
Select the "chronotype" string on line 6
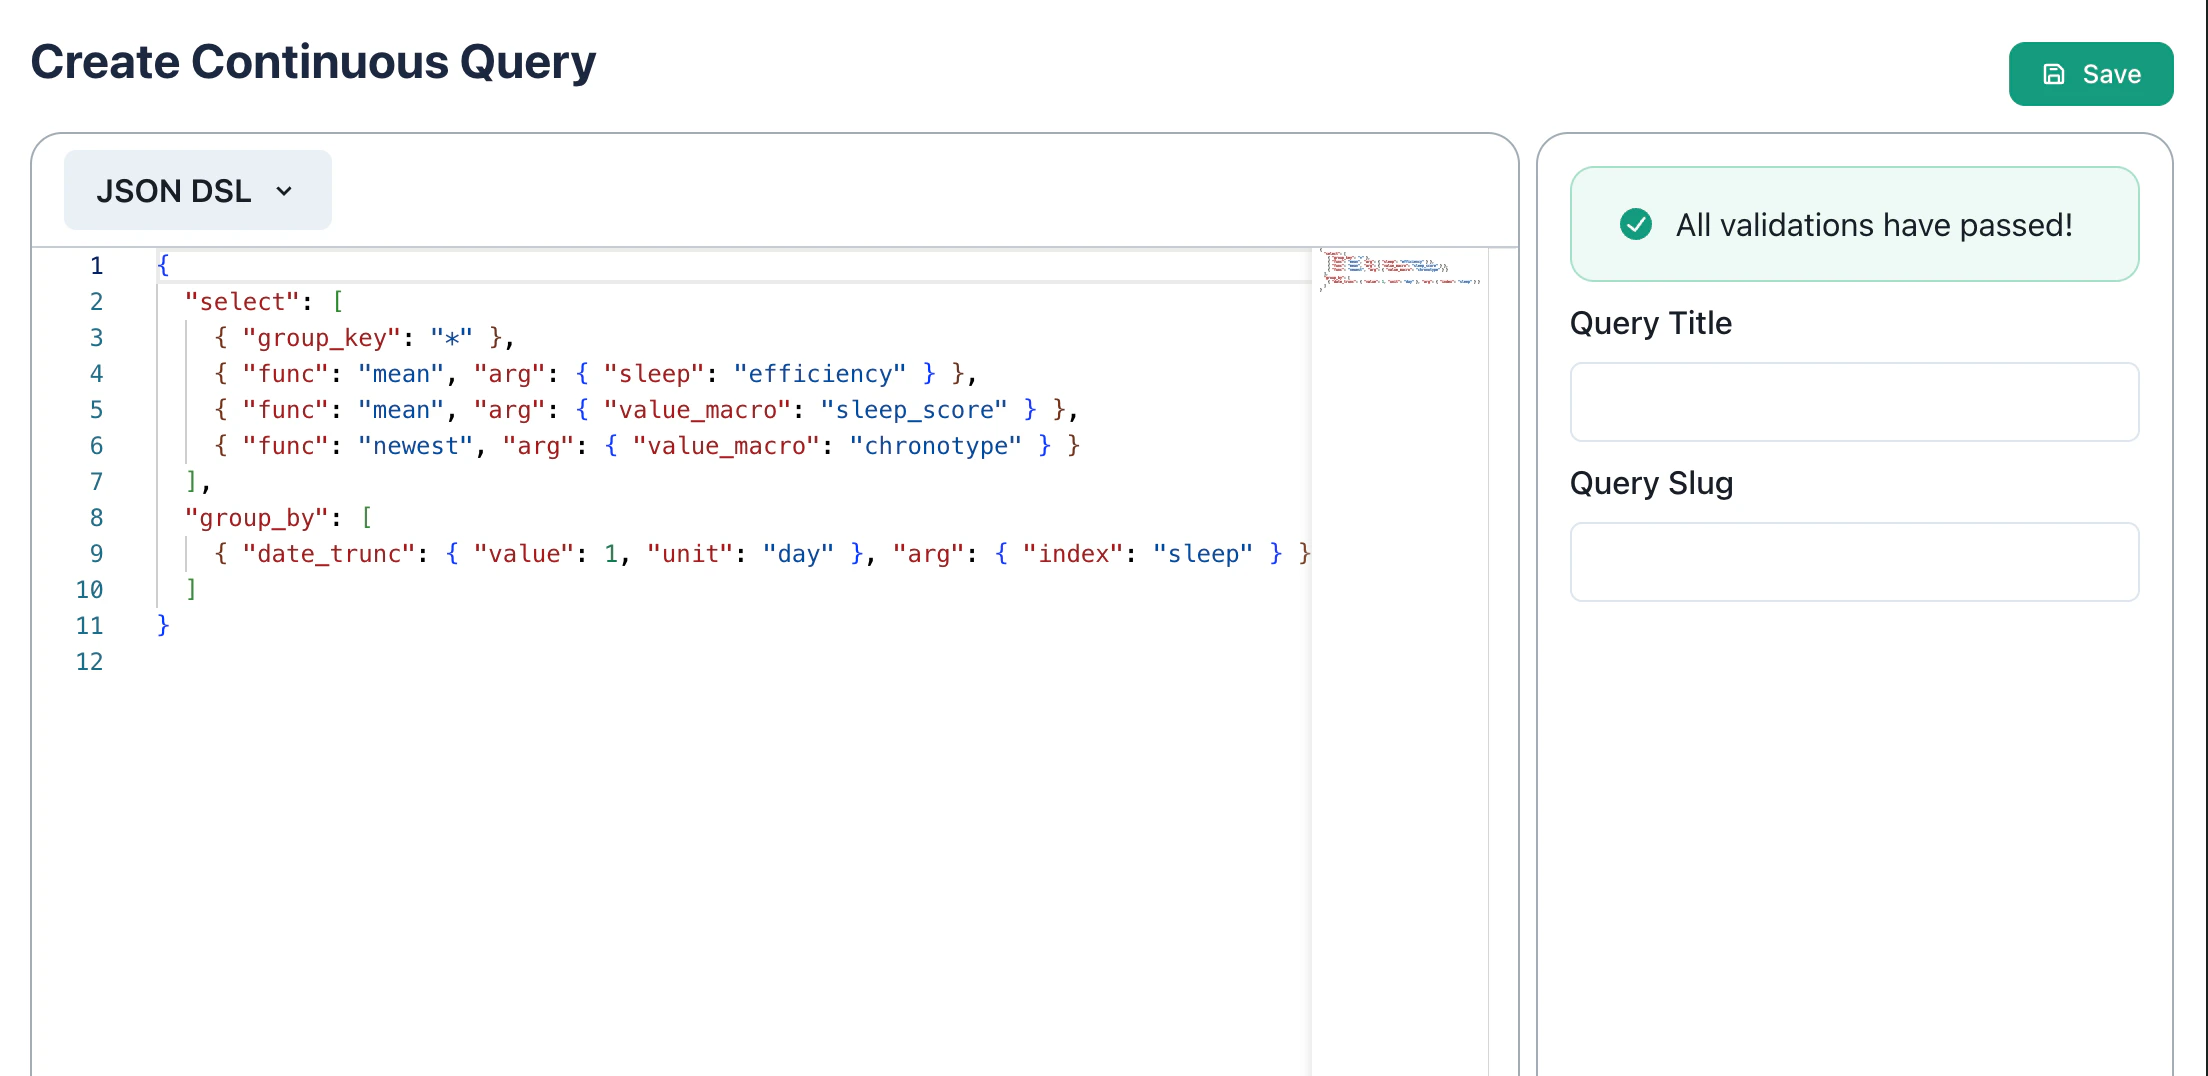point(936,445)
